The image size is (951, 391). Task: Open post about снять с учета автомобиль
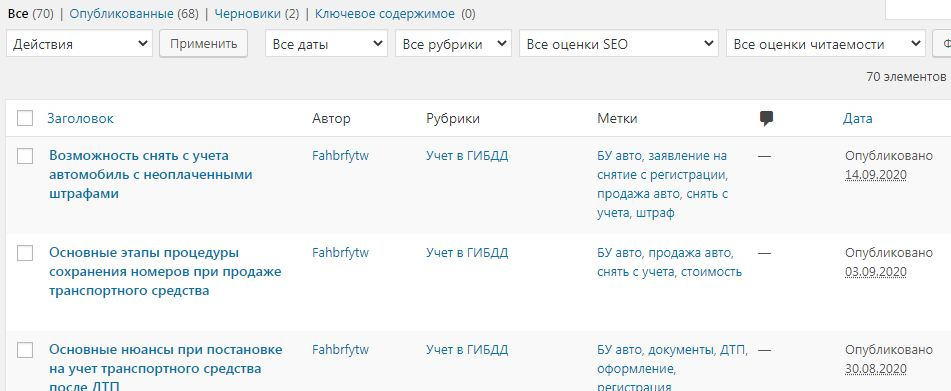click(x=150, y=175)
